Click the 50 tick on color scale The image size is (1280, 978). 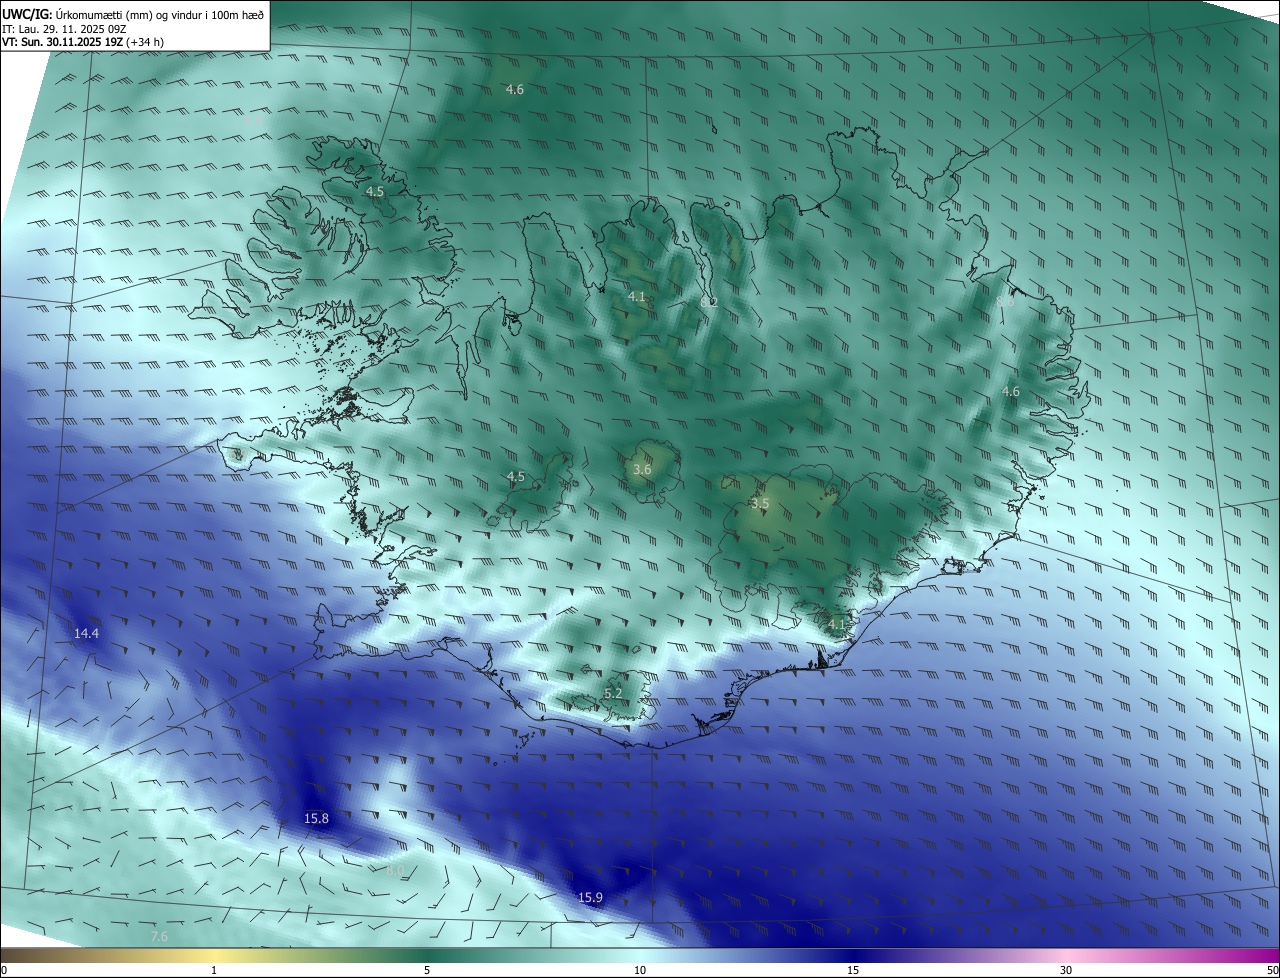(1272, 971)
